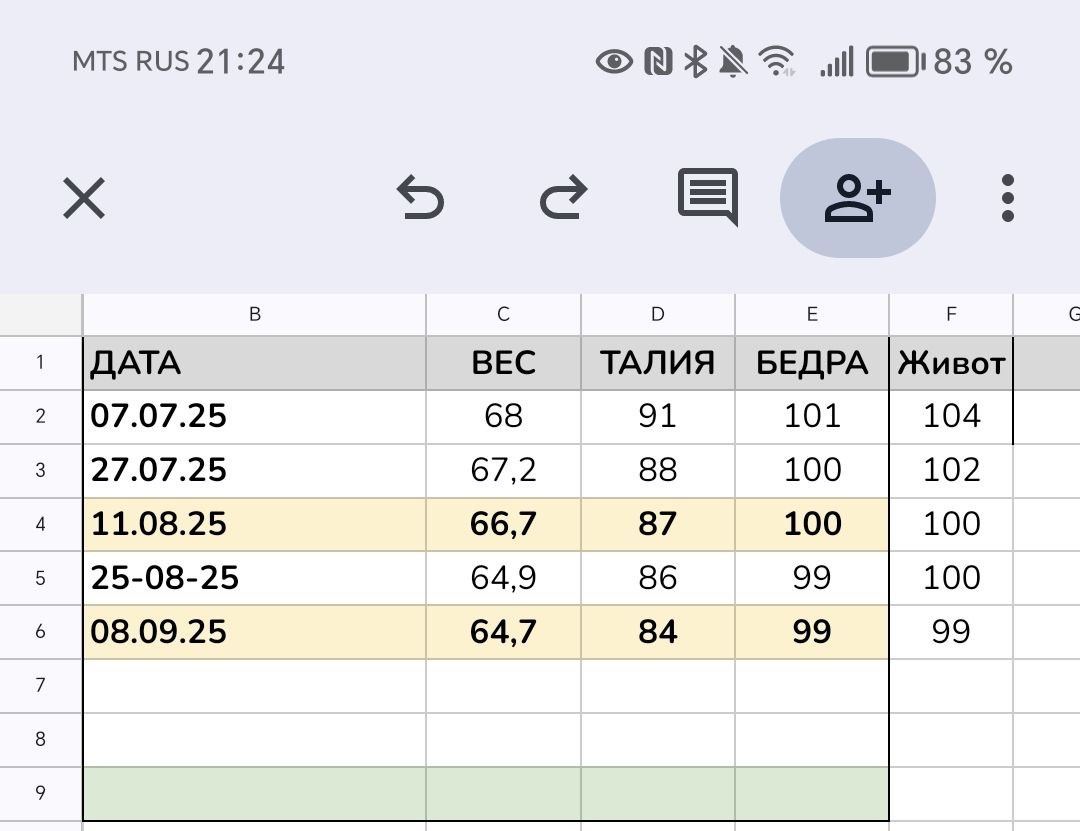Select the weight cell showing 67,2

(503, 470)
